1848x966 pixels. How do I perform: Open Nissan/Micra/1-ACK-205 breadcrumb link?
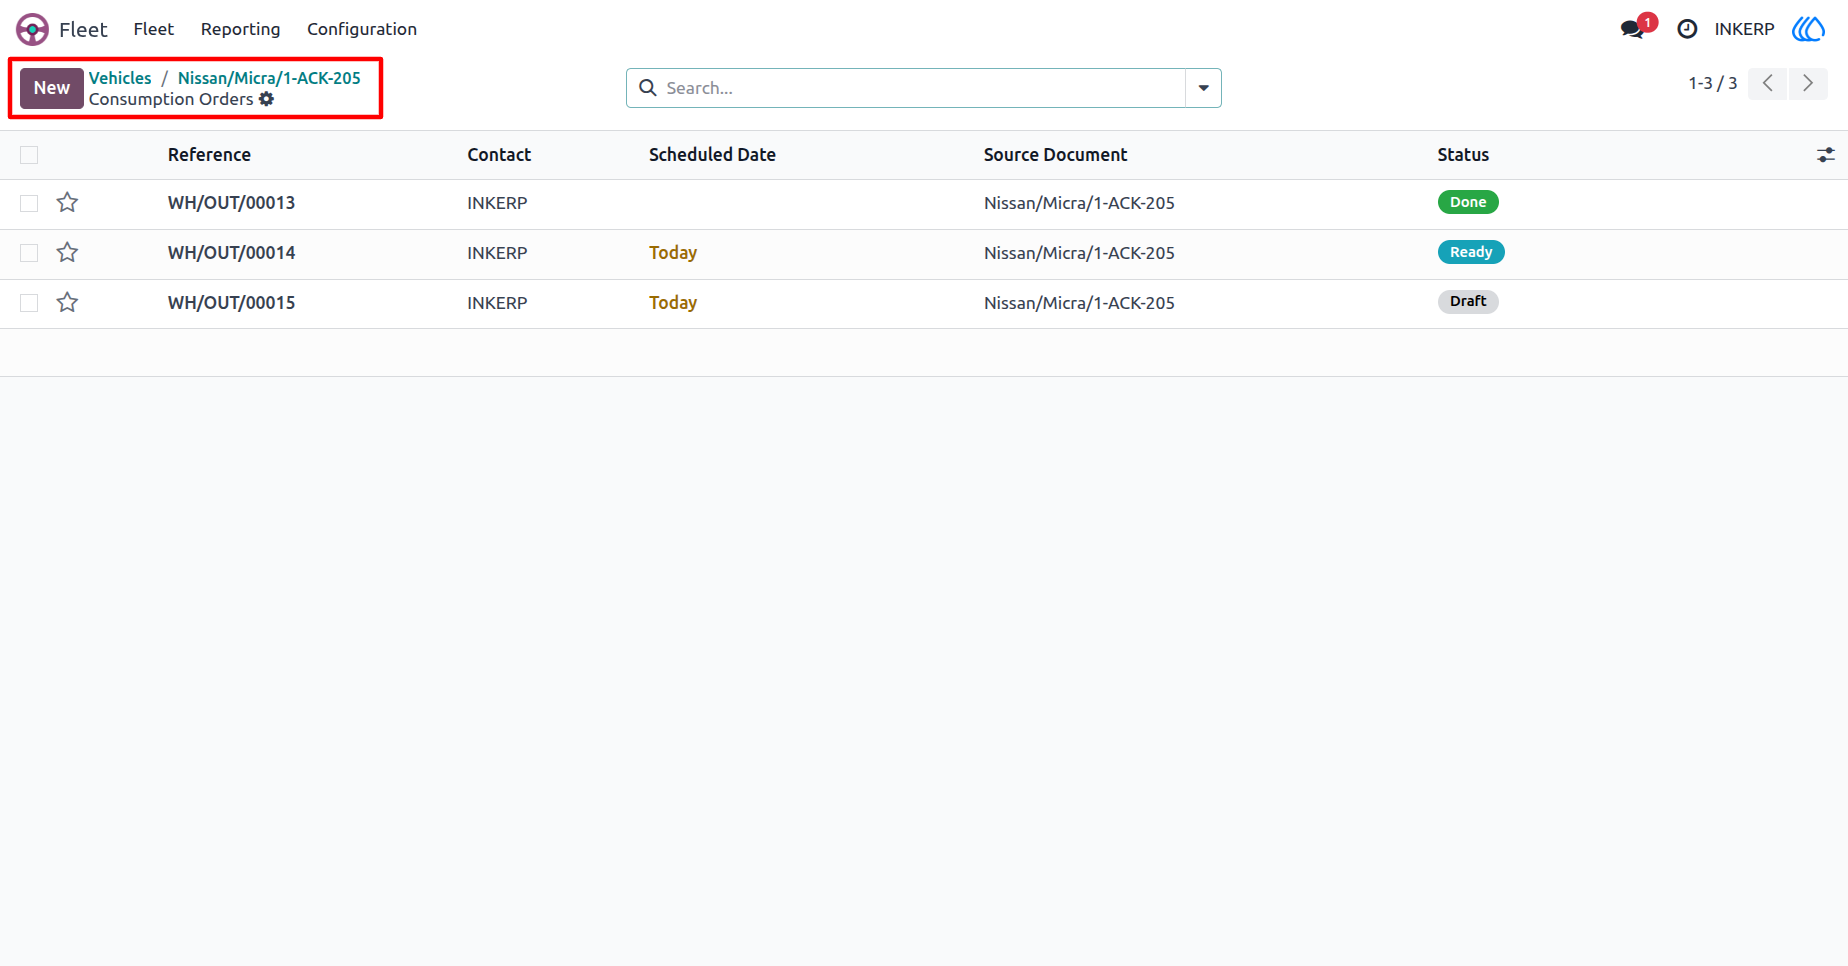click(x=269, y=78)
